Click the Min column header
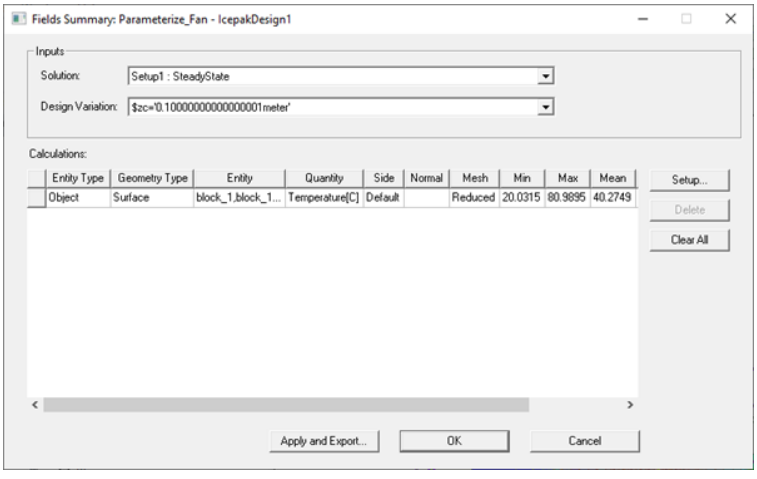Screen dimensions: 757x479 pyautogui.click(x=522, y=178)
